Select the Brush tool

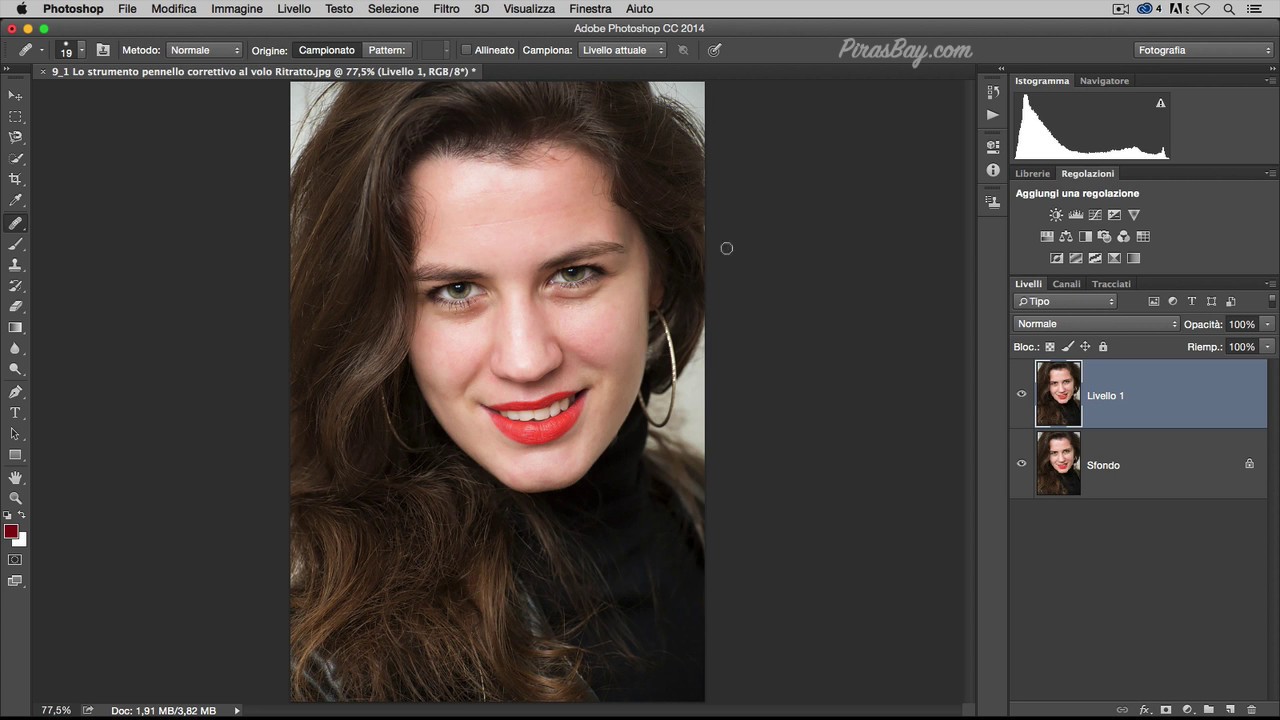coord(15,244)
